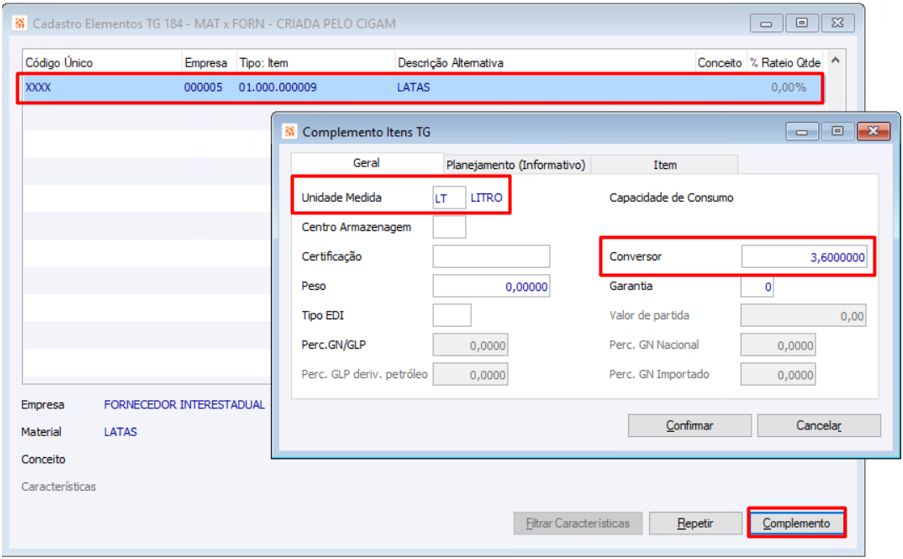The image size is (903, 559).
Task: Focus the Centro Armazenagem field
Action: point(448,227)
